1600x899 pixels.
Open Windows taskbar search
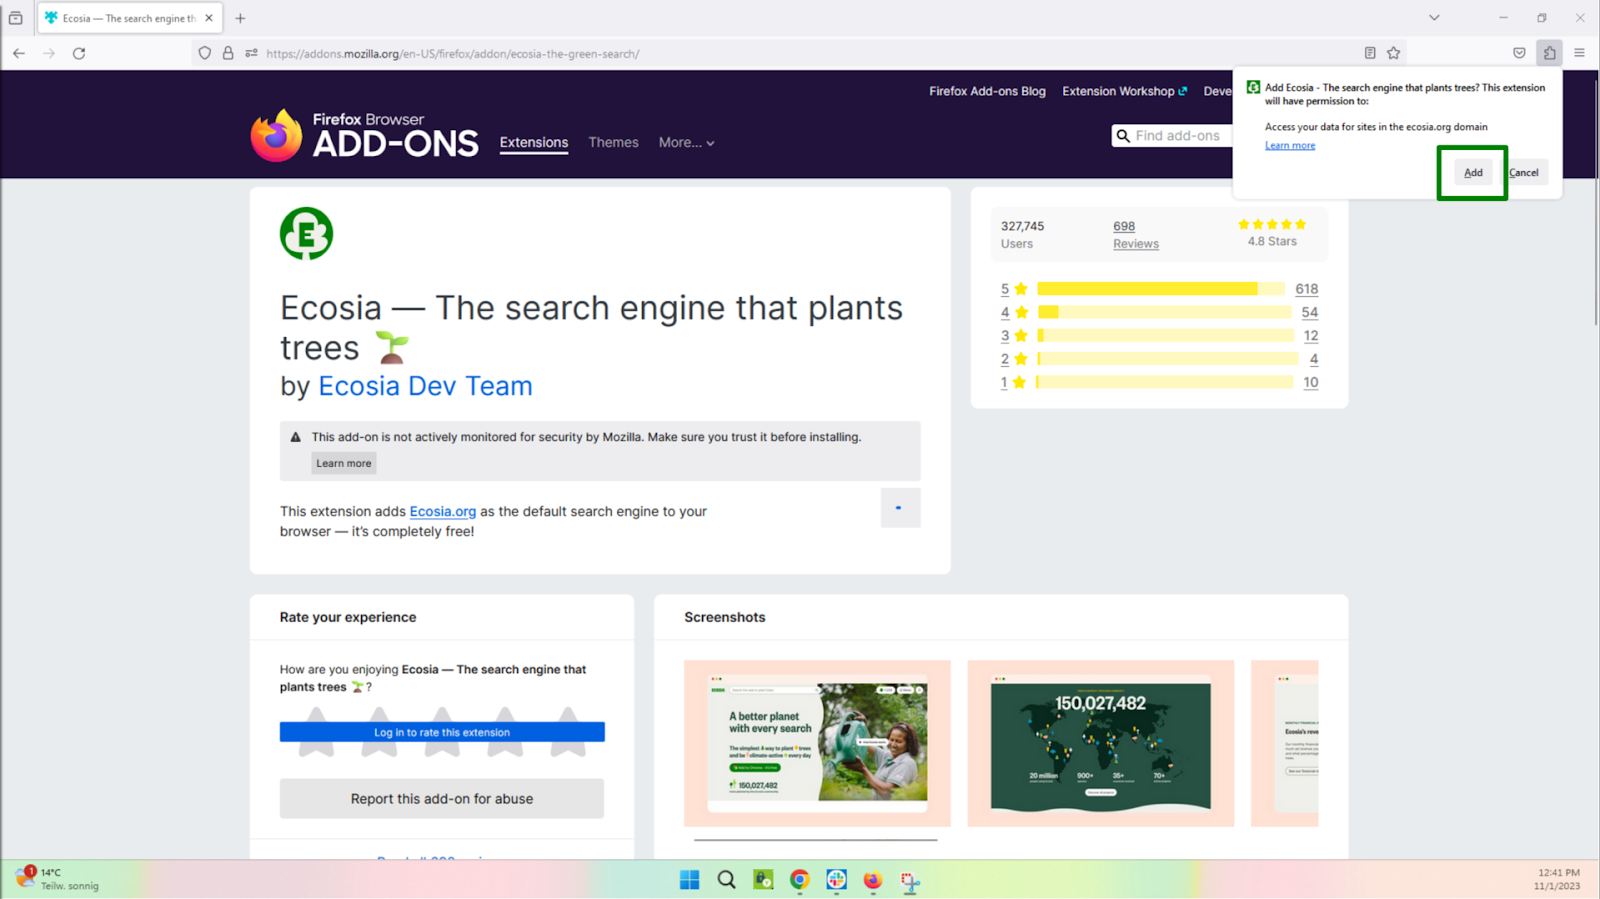point(727,880)
